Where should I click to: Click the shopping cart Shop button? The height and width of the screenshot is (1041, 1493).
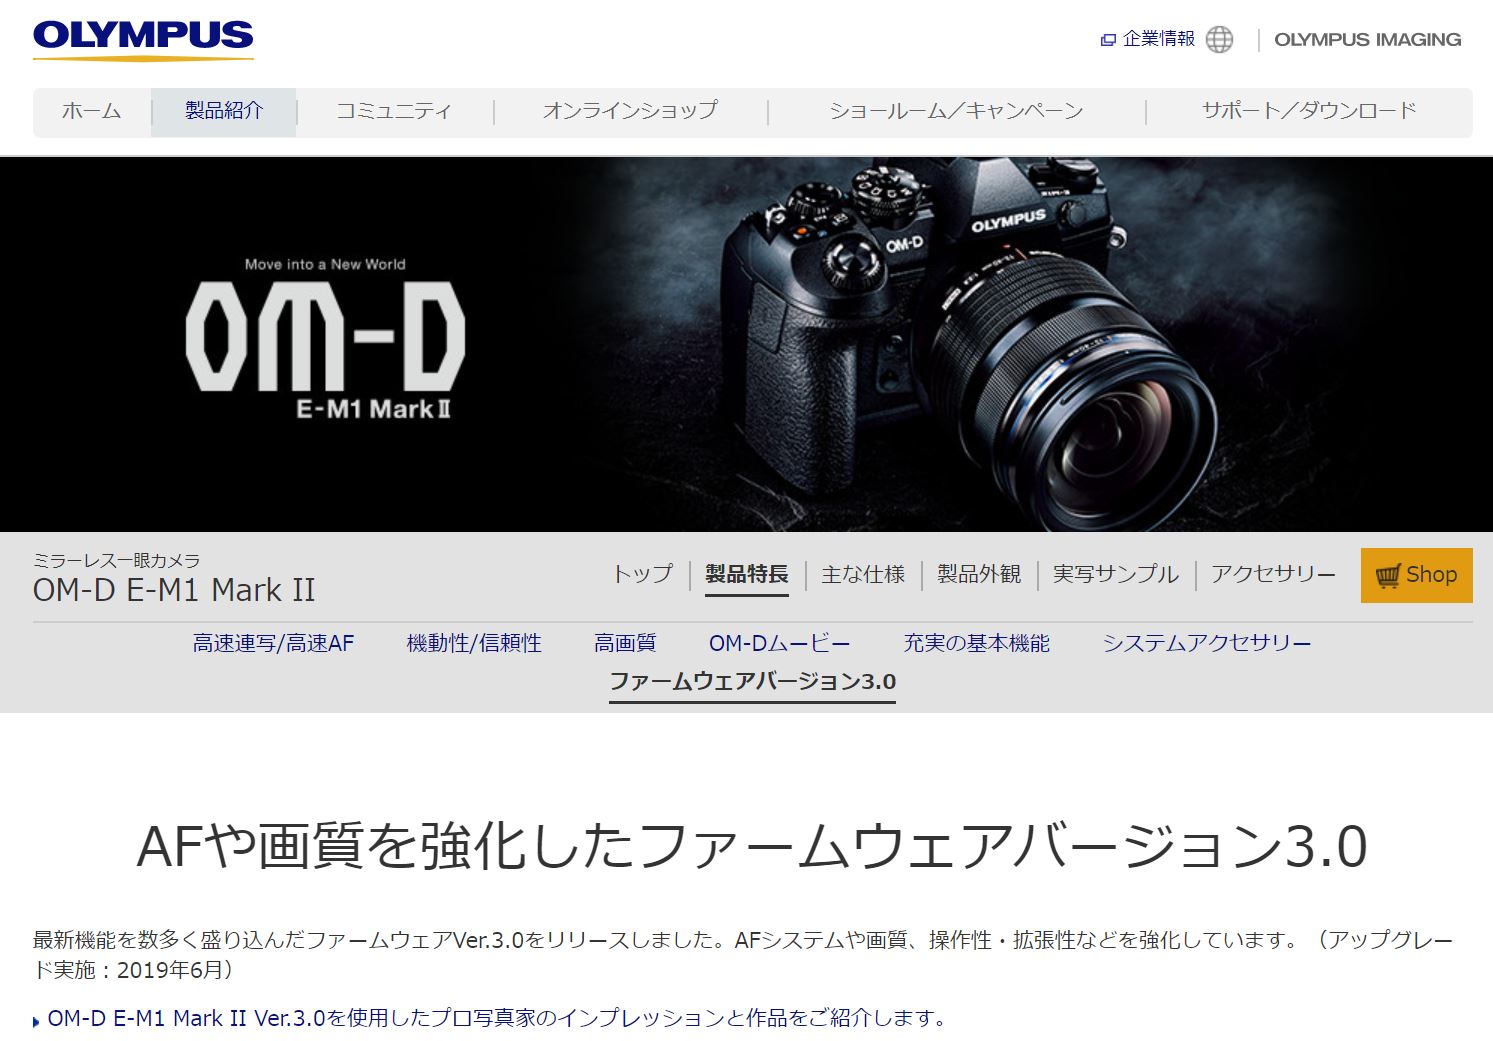(x=1416, y=575)
